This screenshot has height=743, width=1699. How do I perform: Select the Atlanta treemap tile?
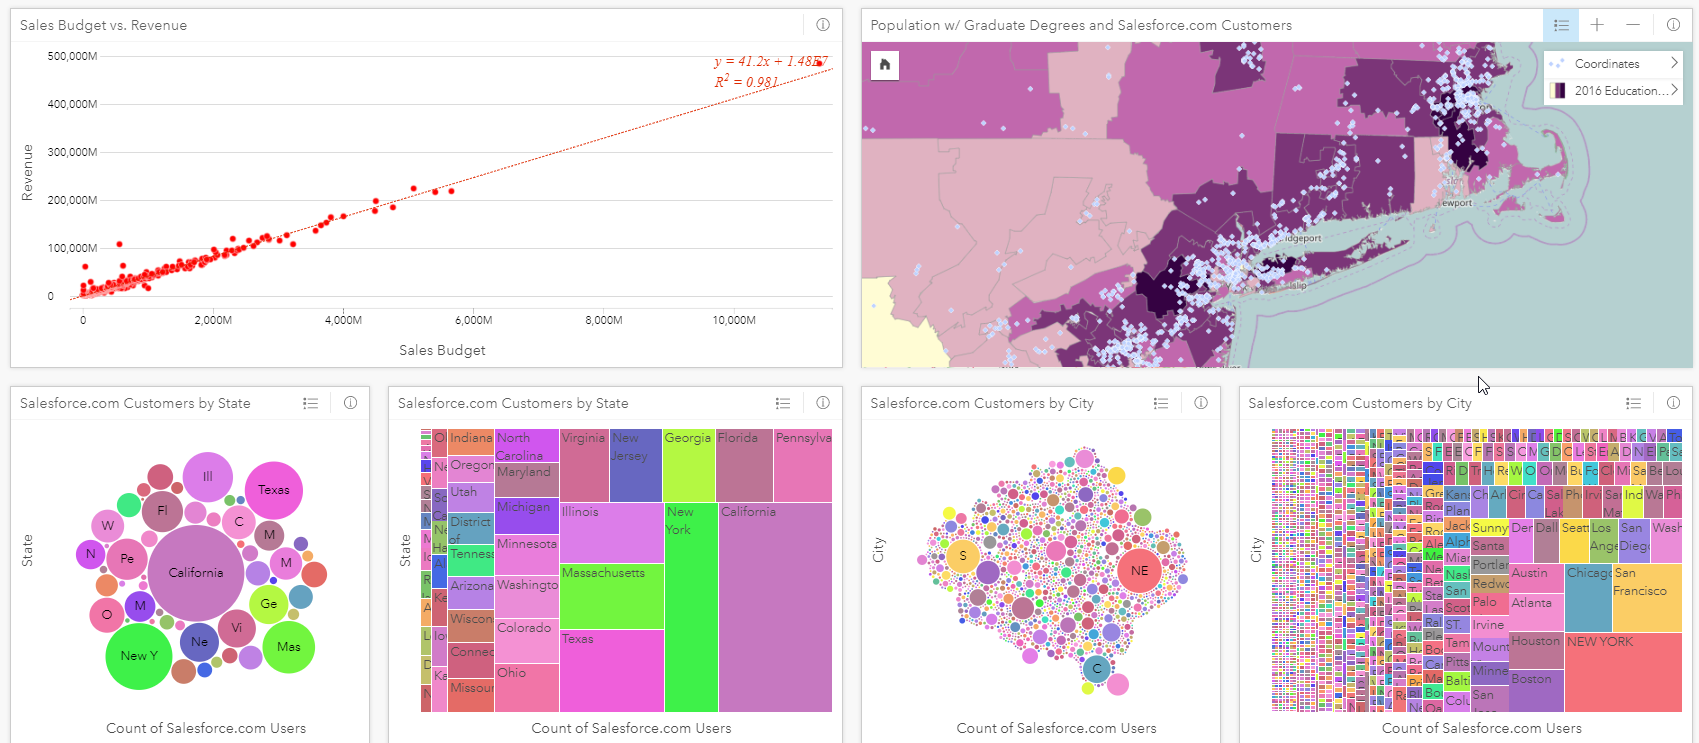point(1536,613)
